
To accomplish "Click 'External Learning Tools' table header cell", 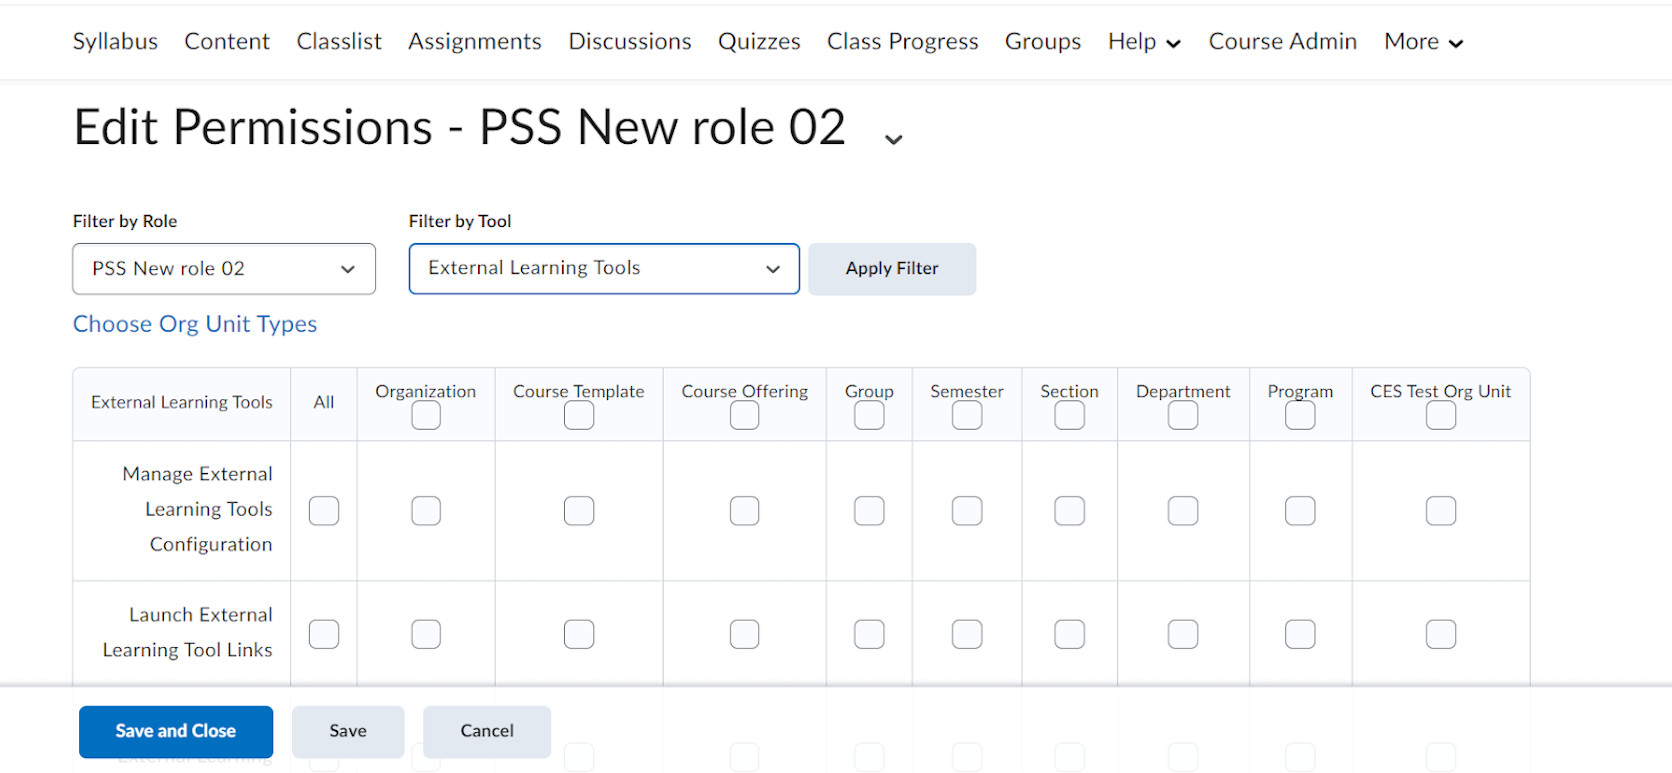I will tap(182, 402).
